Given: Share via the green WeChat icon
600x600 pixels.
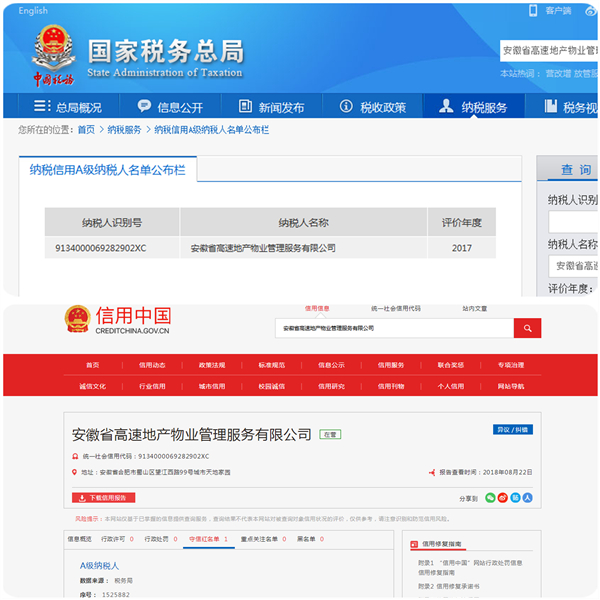Looking at the screenshot, I should coord(490,498).
